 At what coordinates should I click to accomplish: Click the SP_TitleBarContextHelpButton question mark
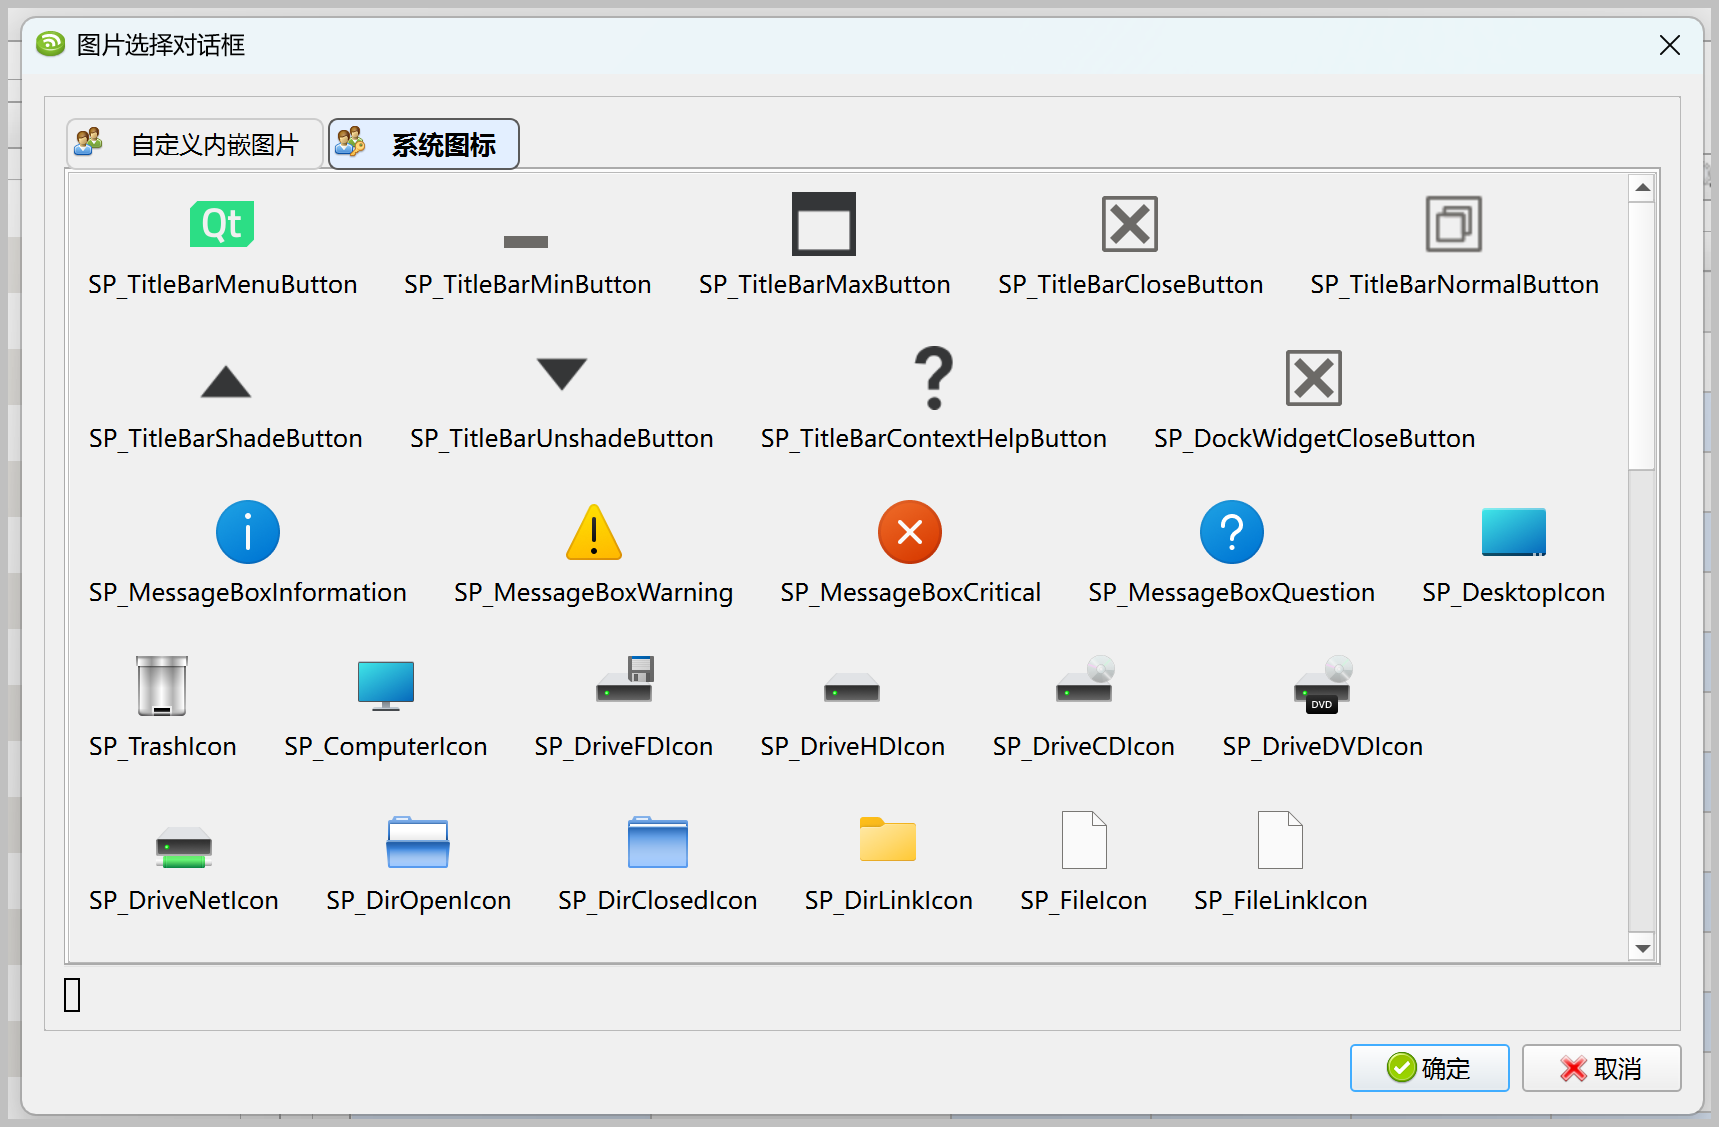pyautogui.click(x=933, y=378)
